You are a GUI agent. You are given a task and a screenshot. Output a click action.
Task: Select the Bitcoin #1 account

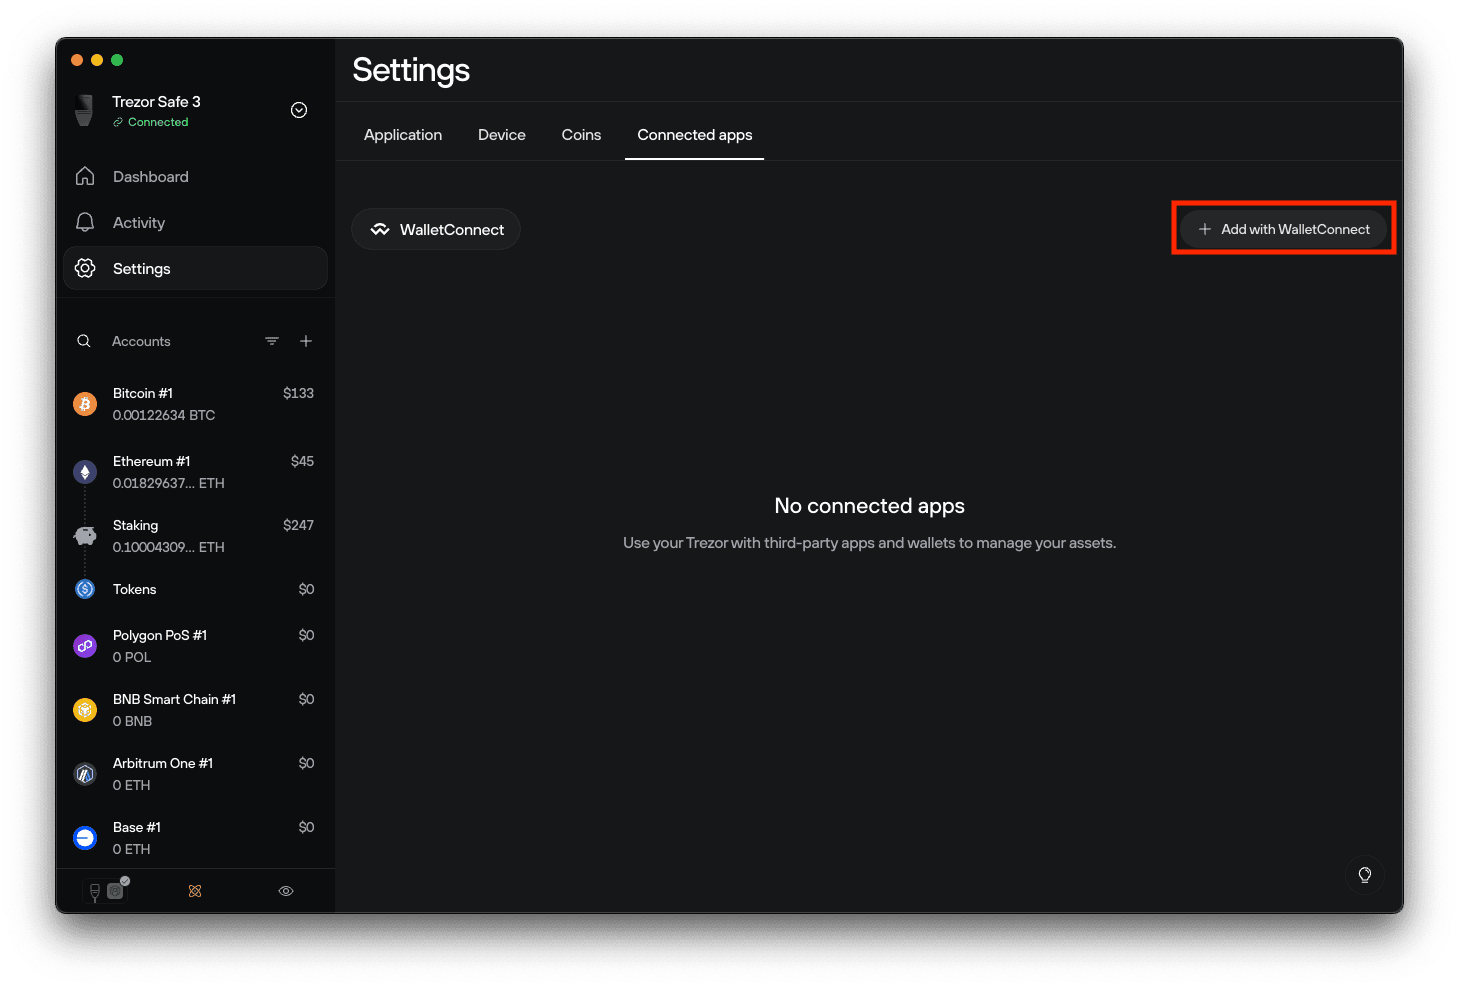click(x=195, y=404)
